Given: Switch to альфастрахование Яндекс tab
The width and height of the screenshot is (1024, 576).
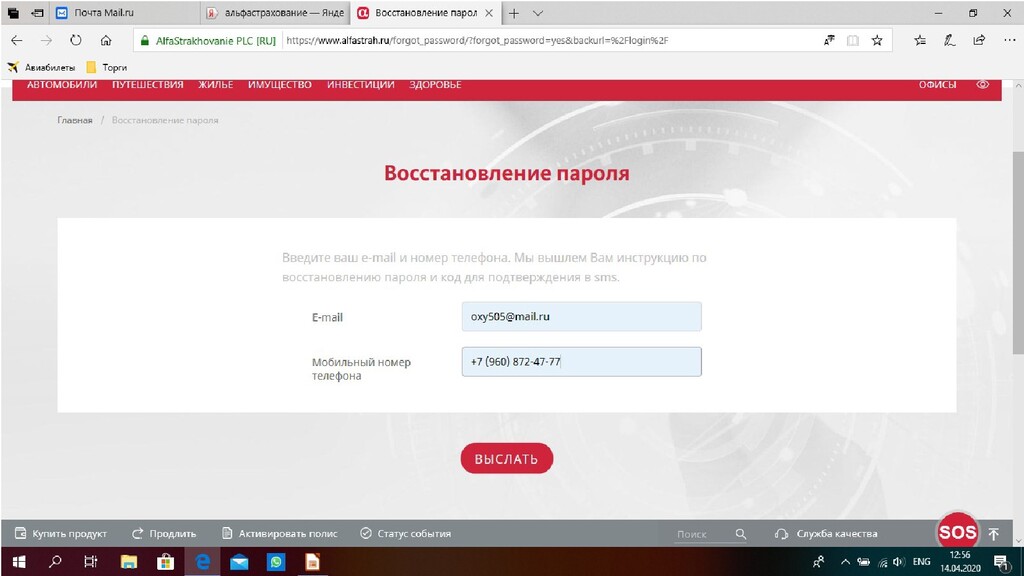Looking at the screenshot, I should (x=276, y=13).
